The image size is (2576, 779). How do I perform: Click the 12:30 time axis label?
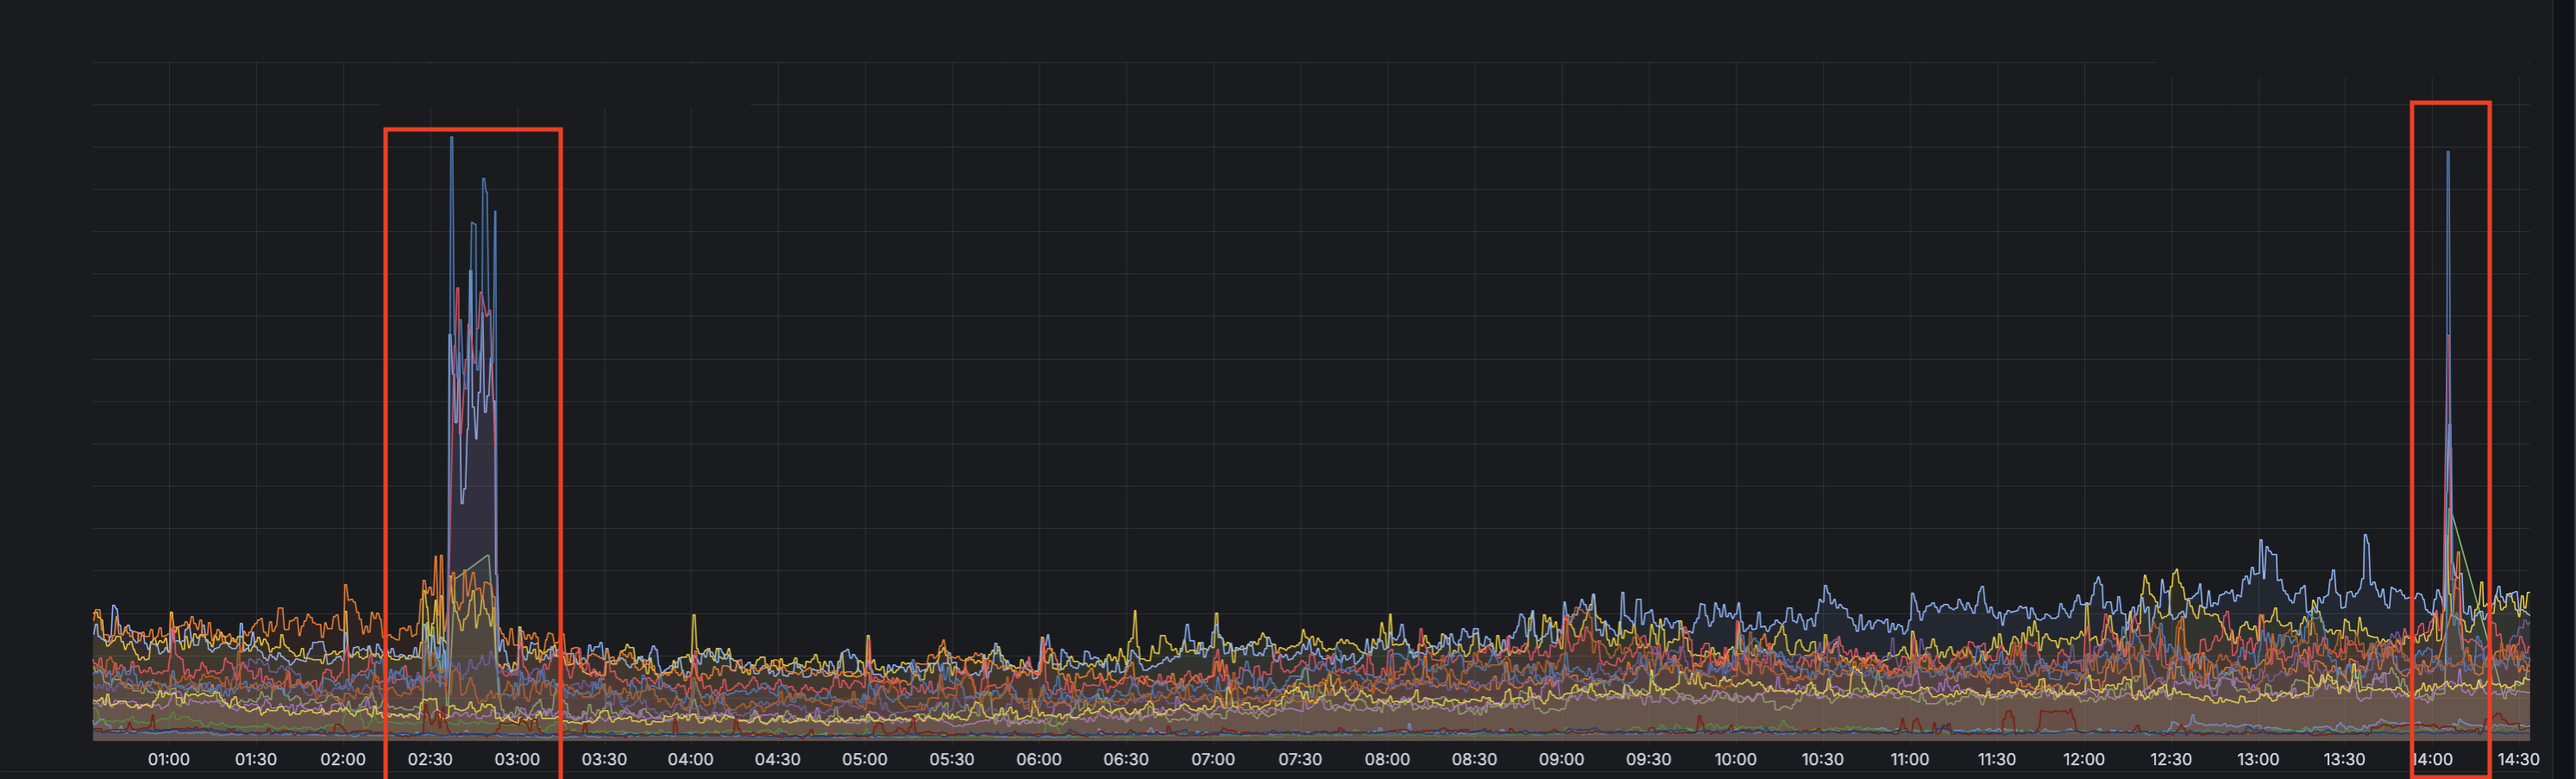tap(2171, 759)
